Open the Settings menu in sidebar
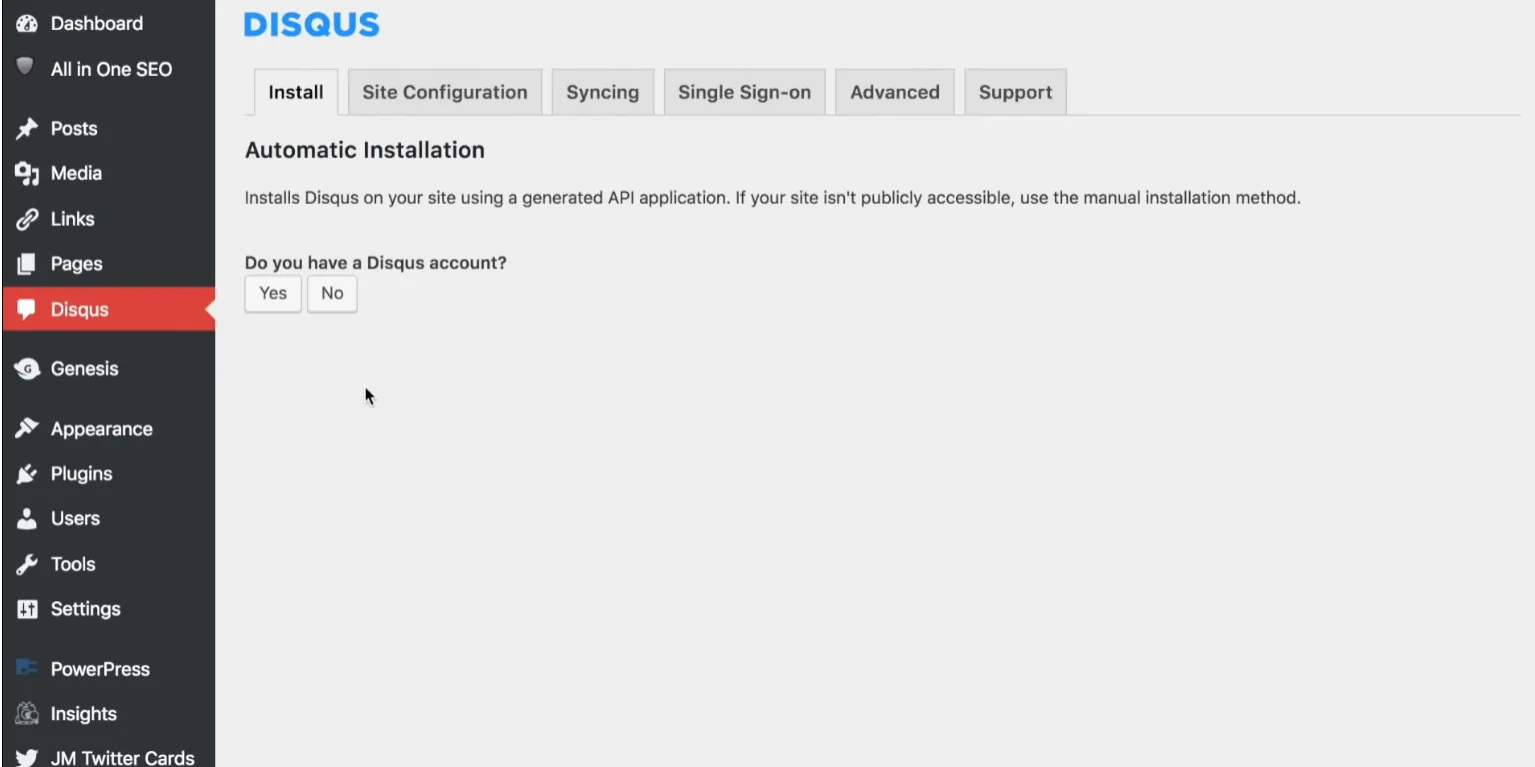The image size is (1535, 767). pyautogui.click(x=85, y=609)
